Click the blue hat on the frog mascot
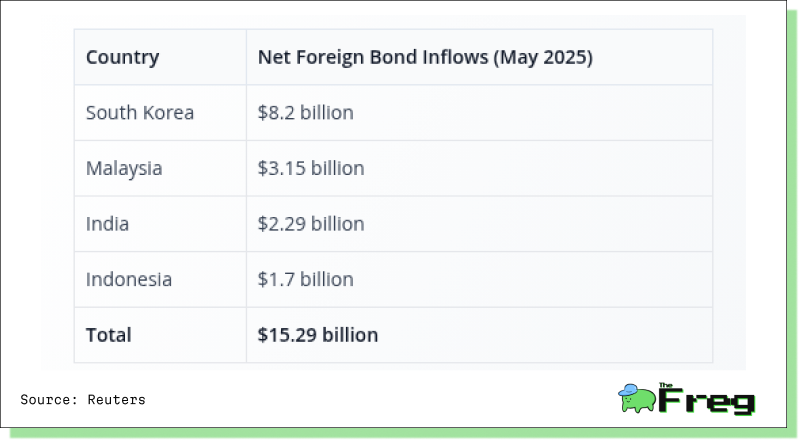 click(628, 390)
